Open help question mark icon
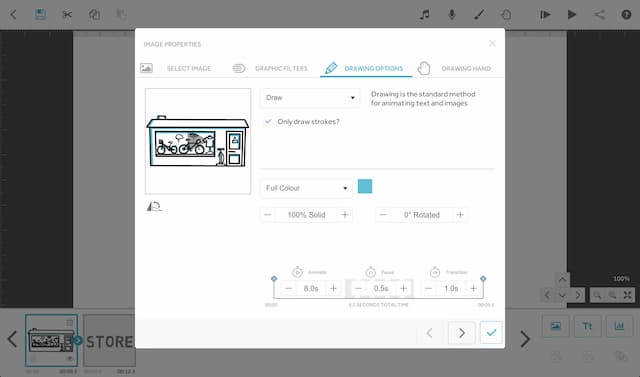This screenshot has height=377, width=640. (626, 15)
